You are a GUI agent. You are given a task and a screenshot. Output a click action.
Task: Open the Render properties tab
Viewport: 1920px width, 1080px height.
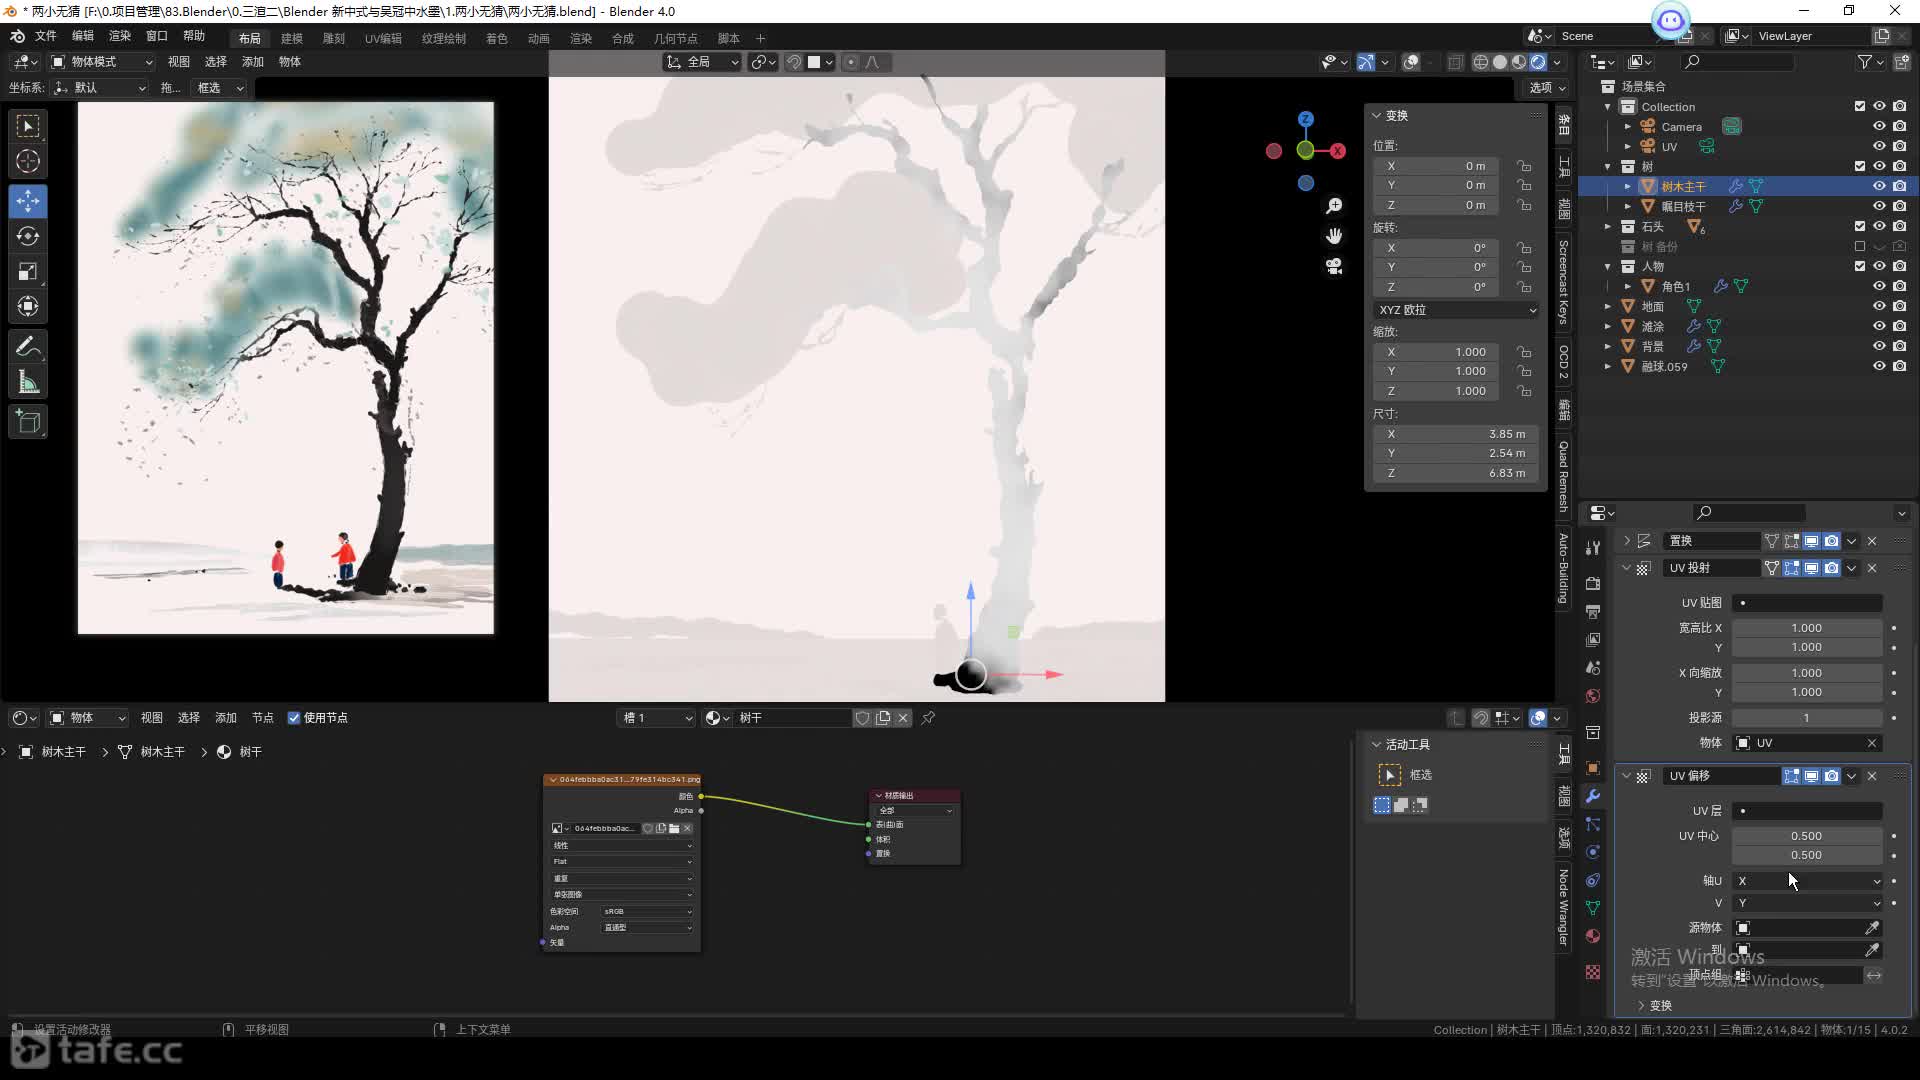click(x=1593, y=583)
